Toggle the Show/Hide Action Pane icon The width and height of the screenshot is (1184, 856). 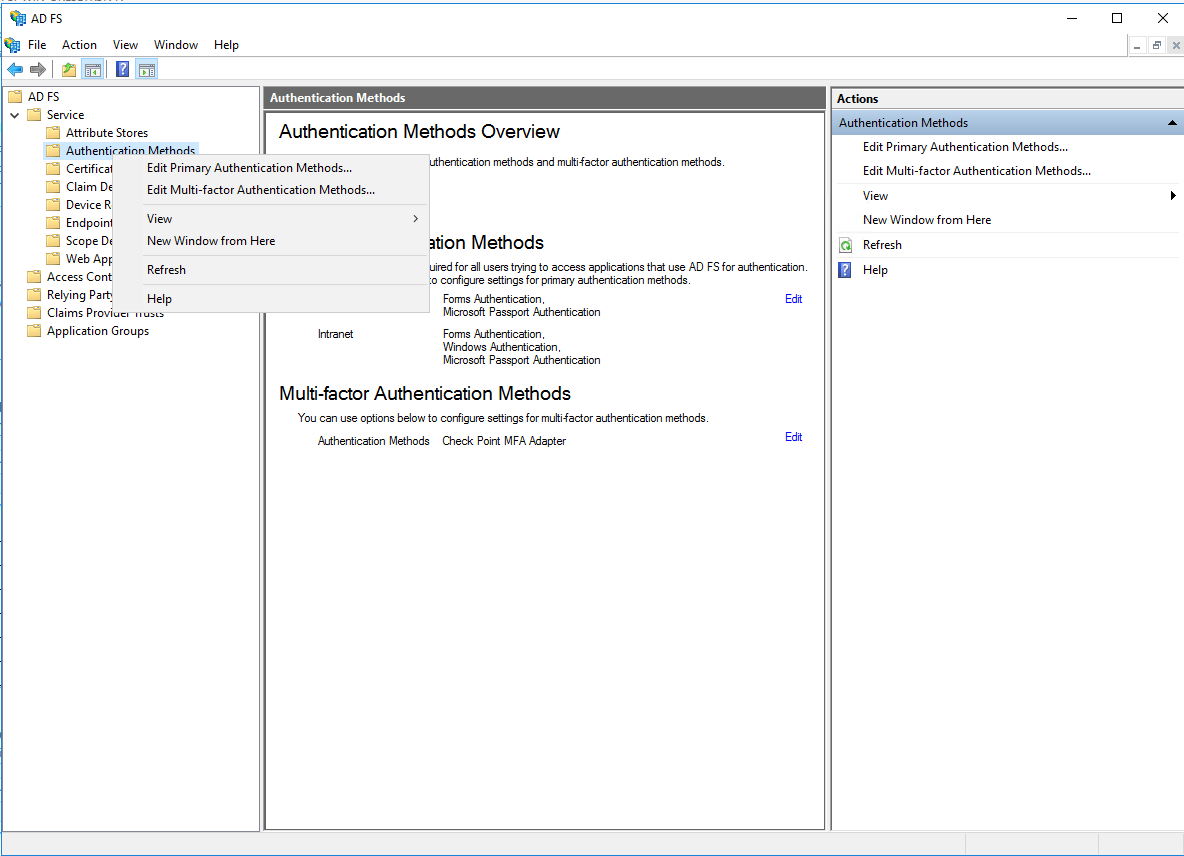click(147, 69)
